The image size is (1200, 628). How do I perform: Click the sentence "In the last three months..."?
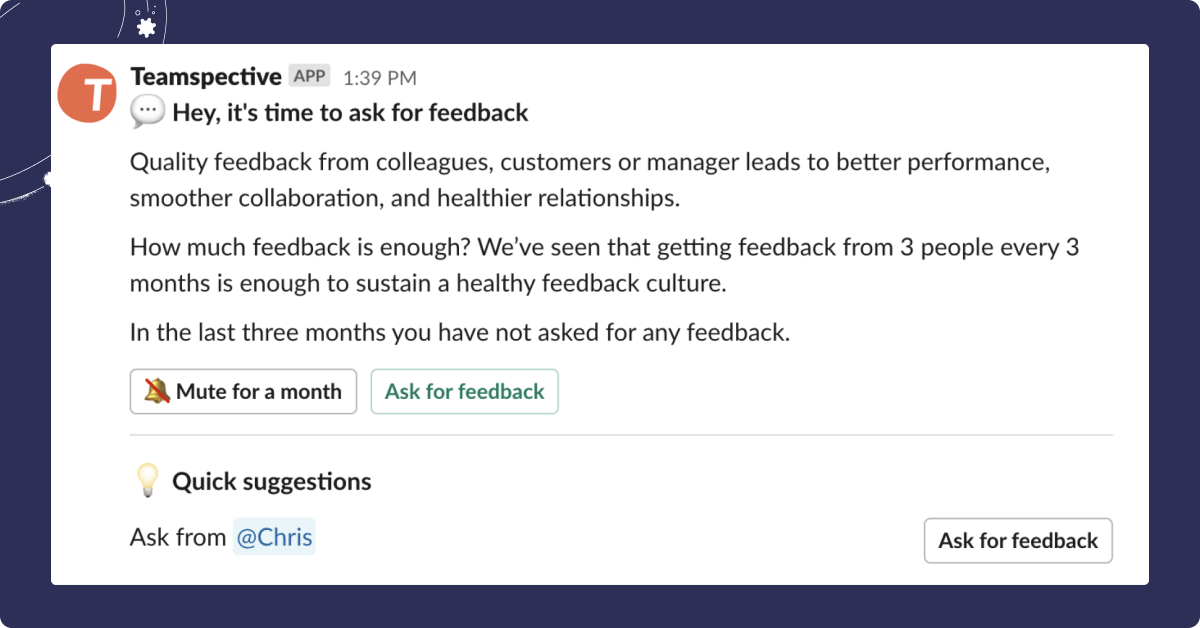(x=460, y=333)
